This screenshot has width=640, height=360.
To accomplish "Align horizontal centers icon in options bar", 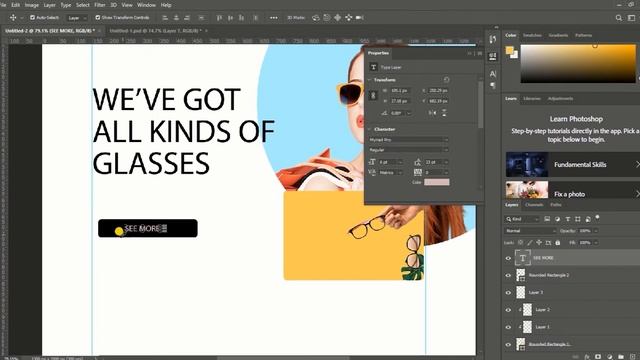I will (x=176, y=18).
